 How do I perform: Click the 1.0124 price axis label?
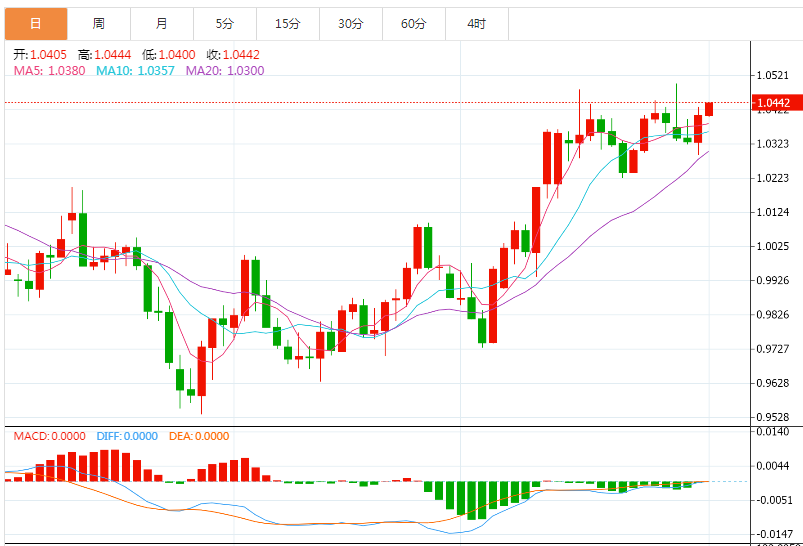[x=773, y=212]
